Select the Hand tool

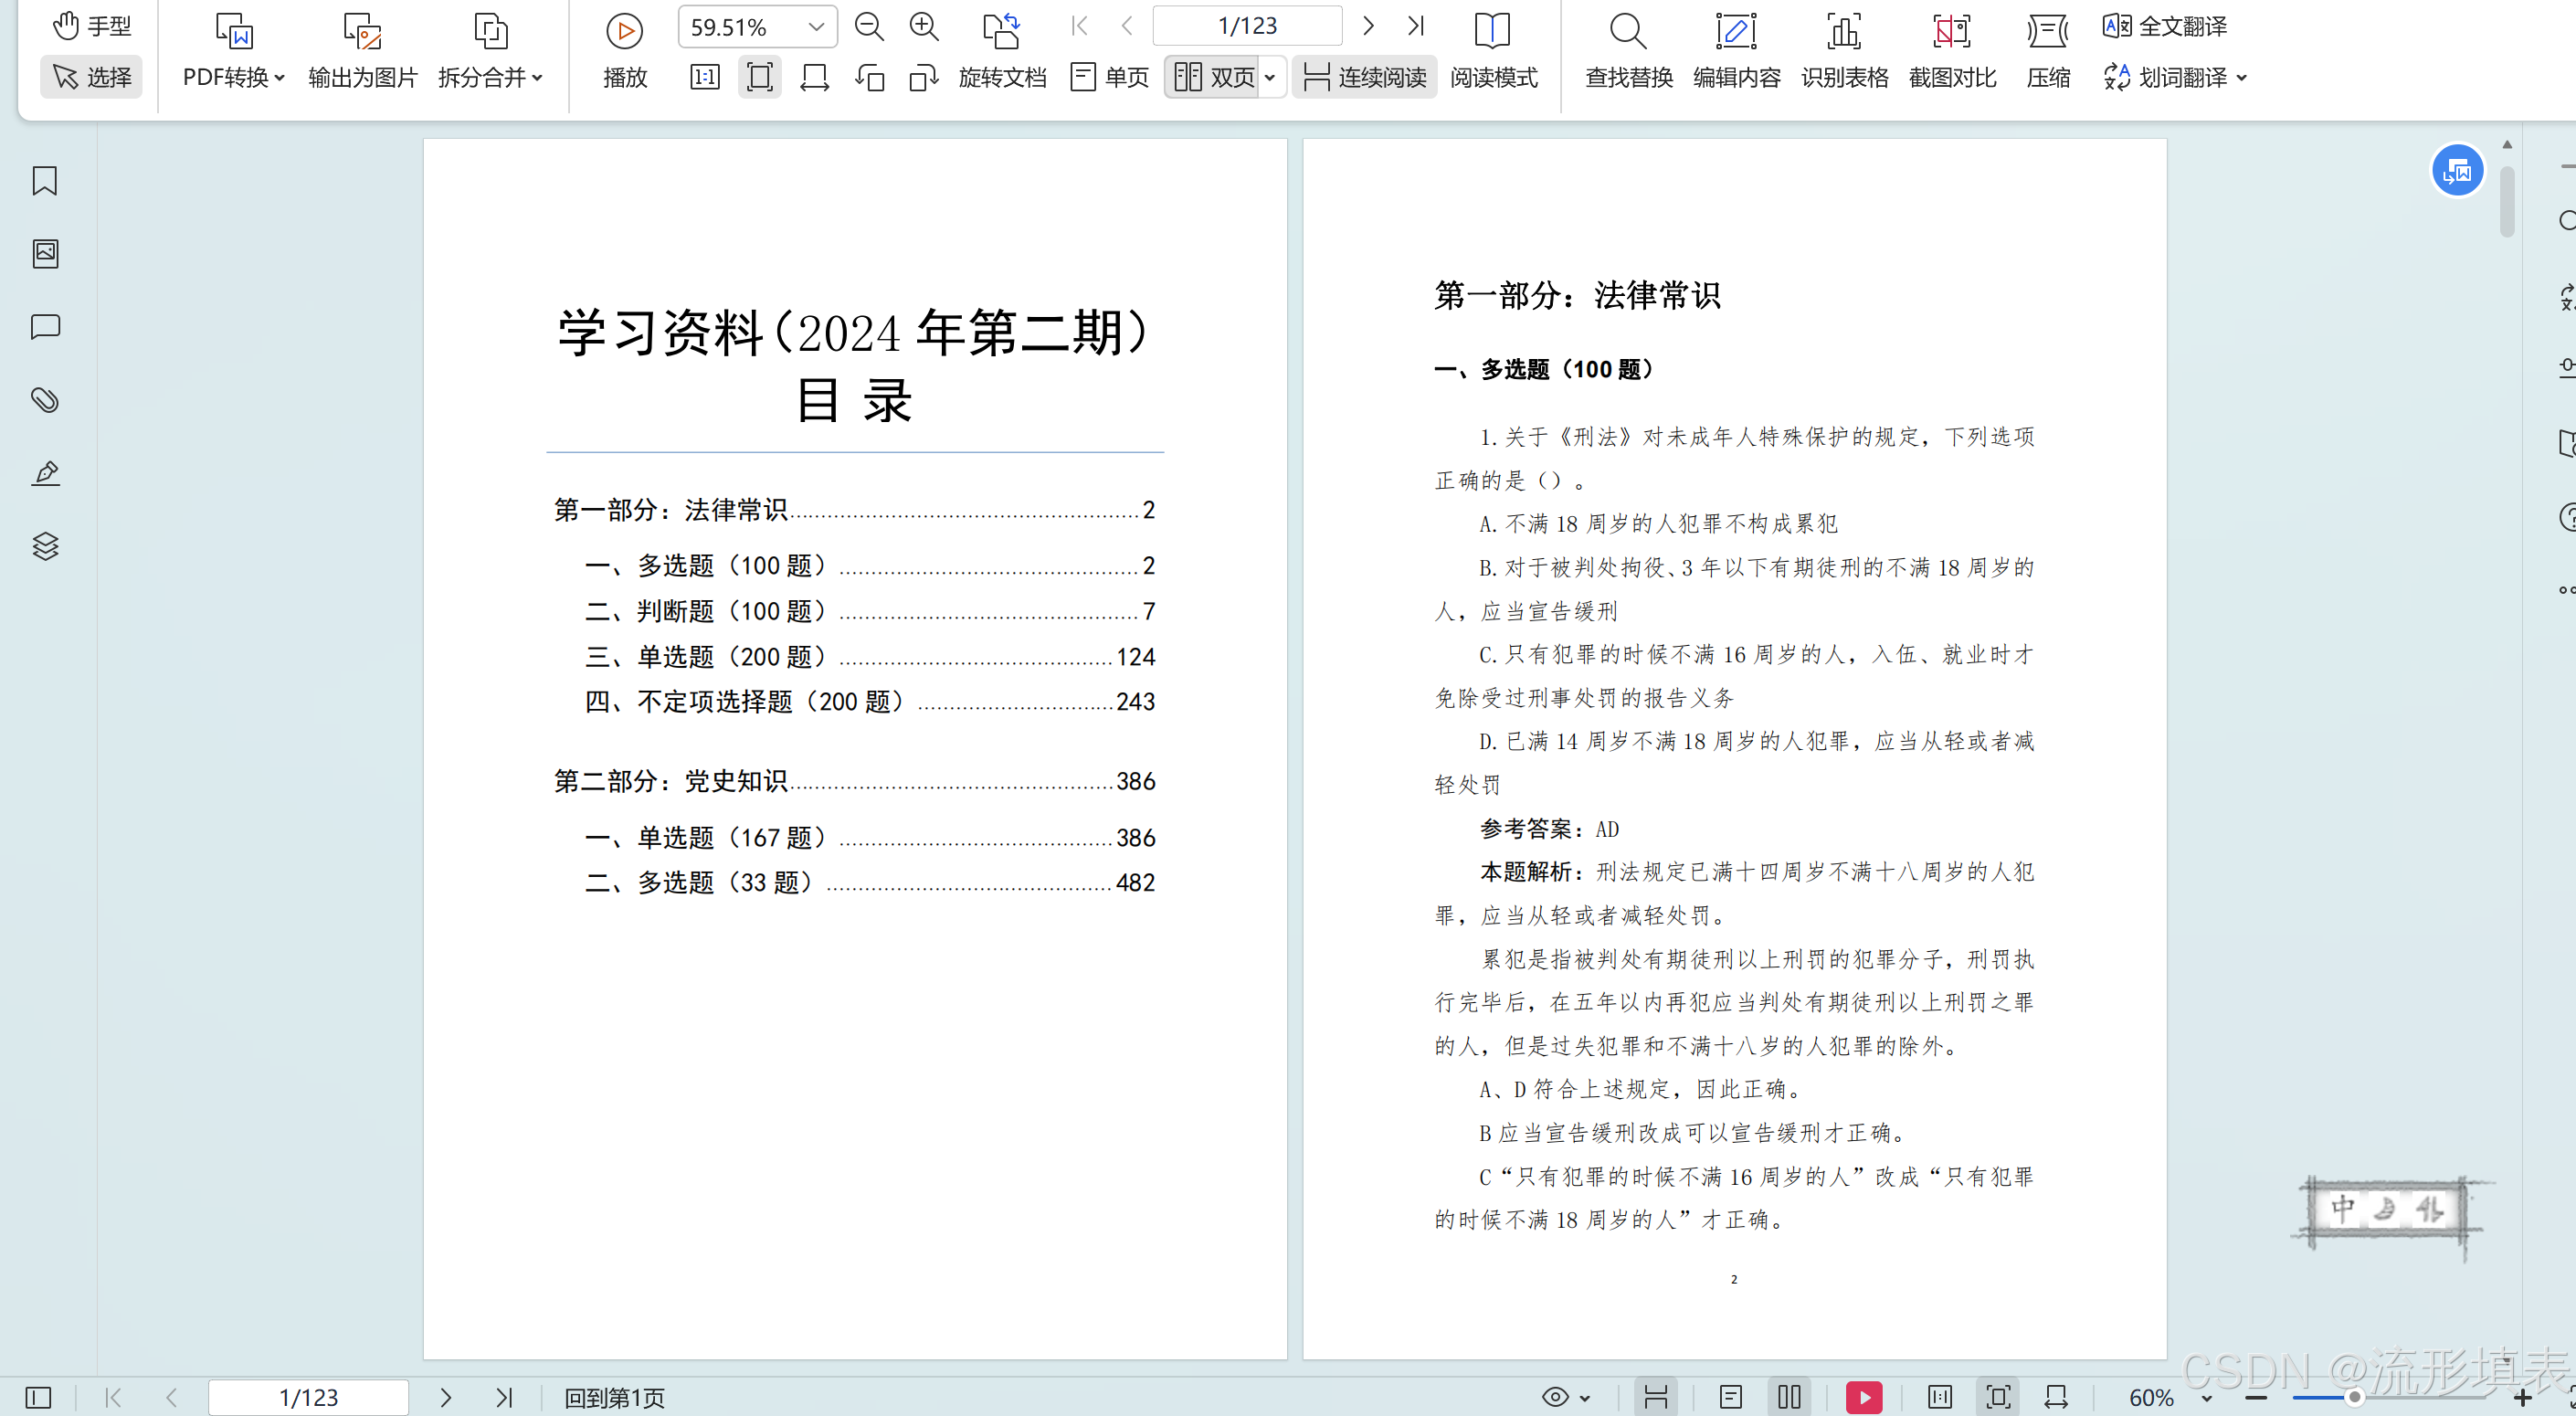click(x=91, y=26)
